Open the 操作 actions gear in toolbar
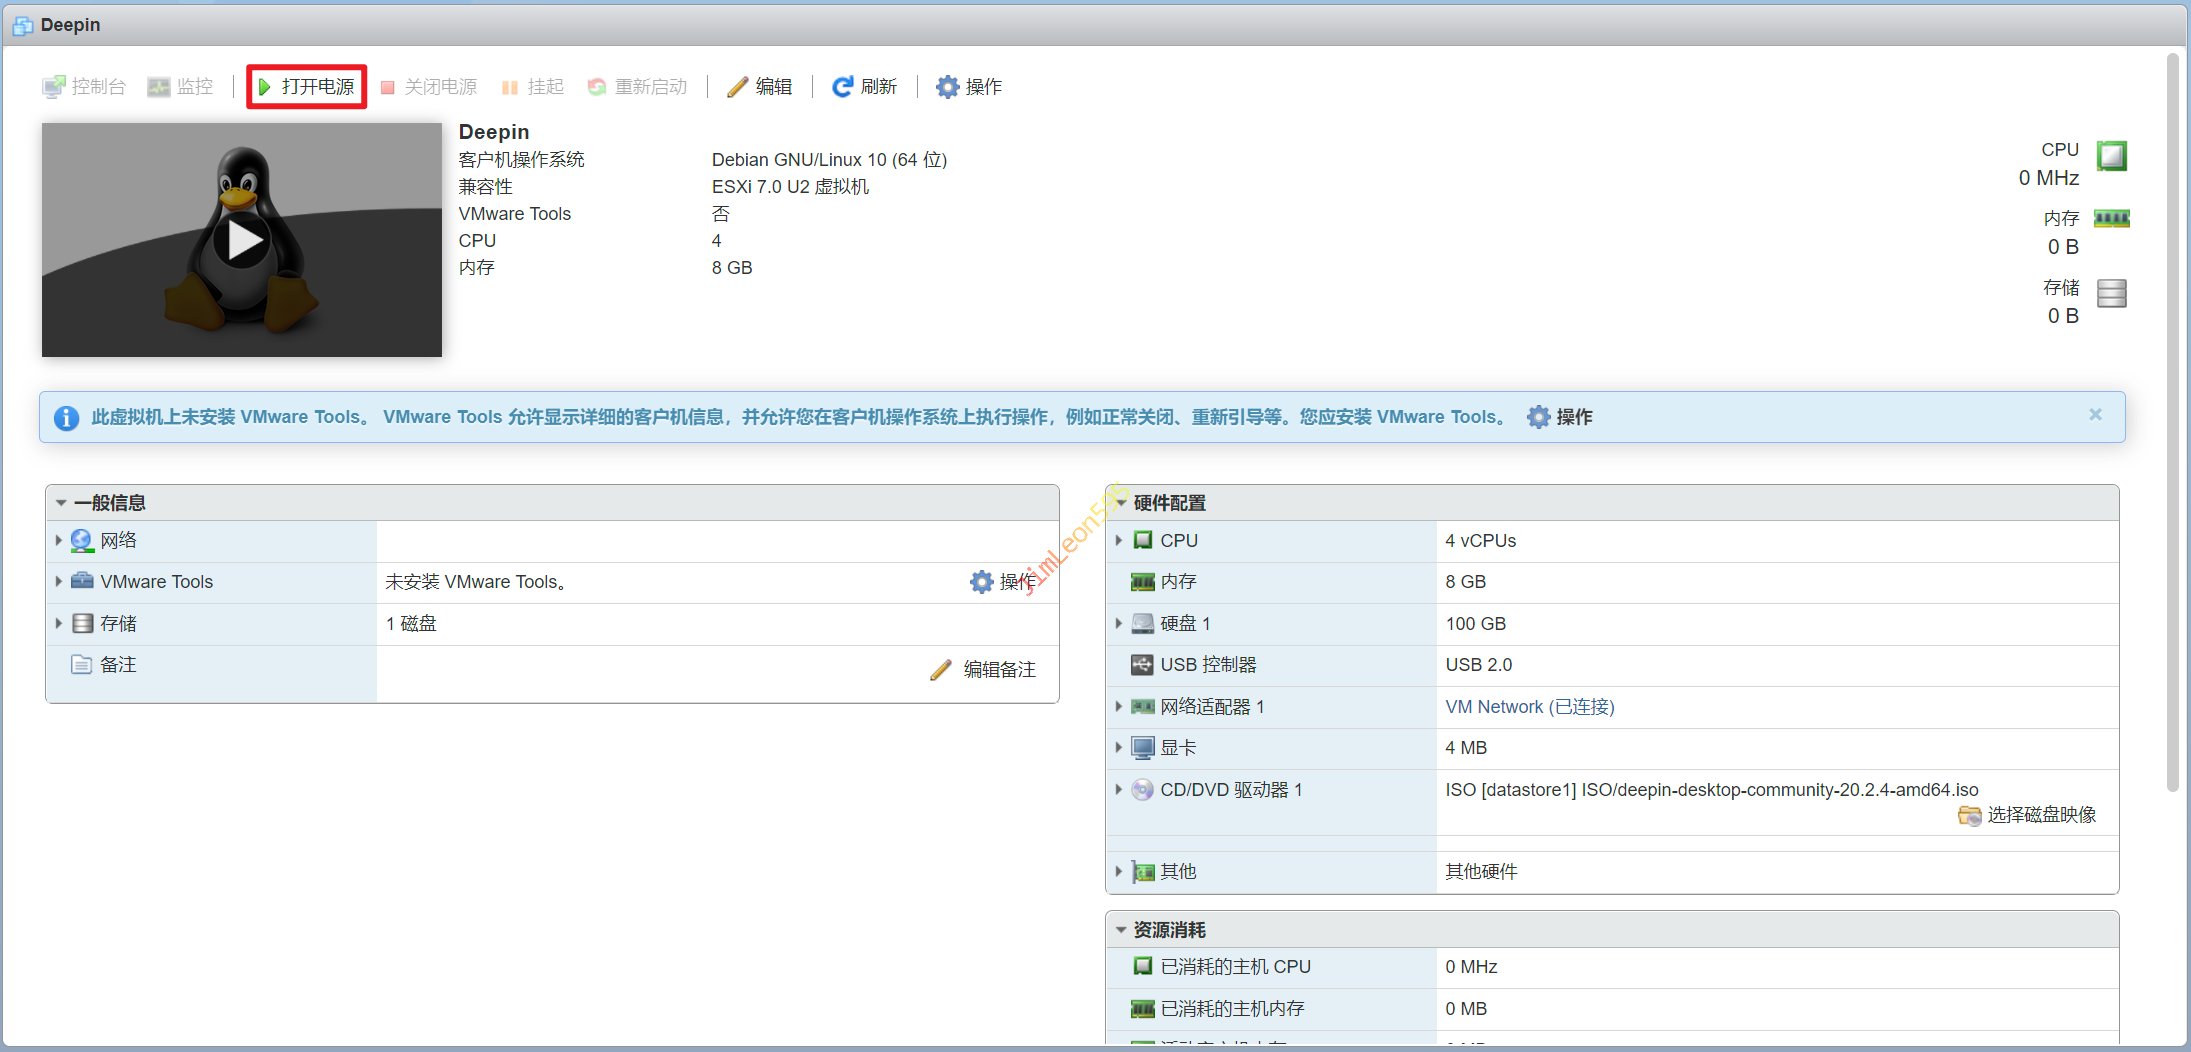The height and width of the screenshot is (1052, 2191). (947, 87)
